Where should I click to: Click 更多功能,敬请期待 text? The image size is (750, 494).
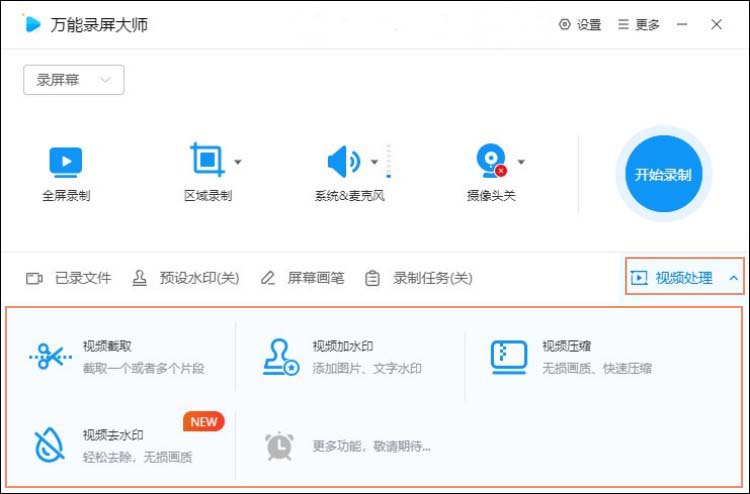coord(372,446)
